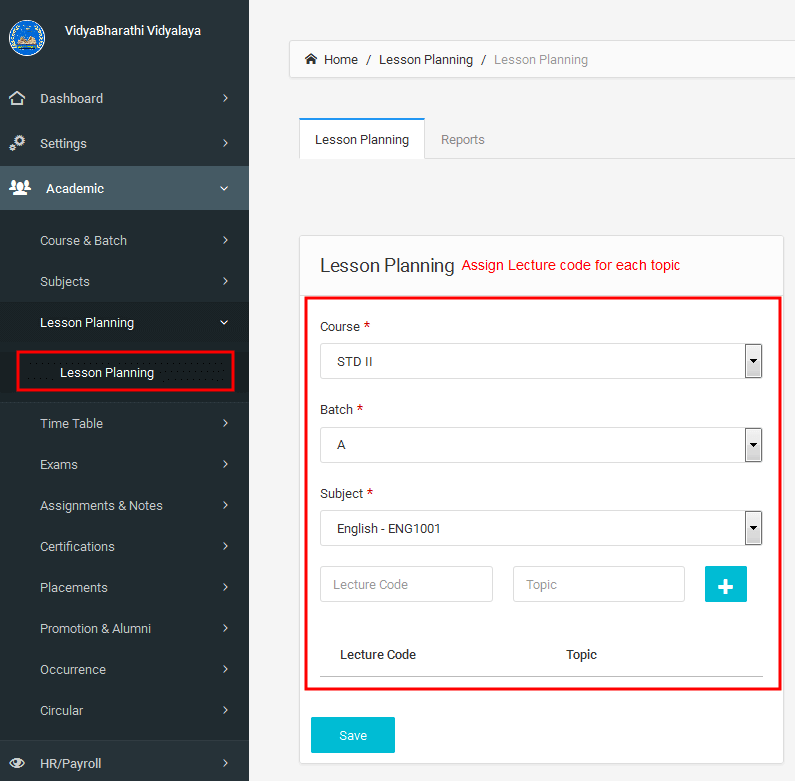
Task: Select the Lesson Planning tab
Action: (362, 139)
